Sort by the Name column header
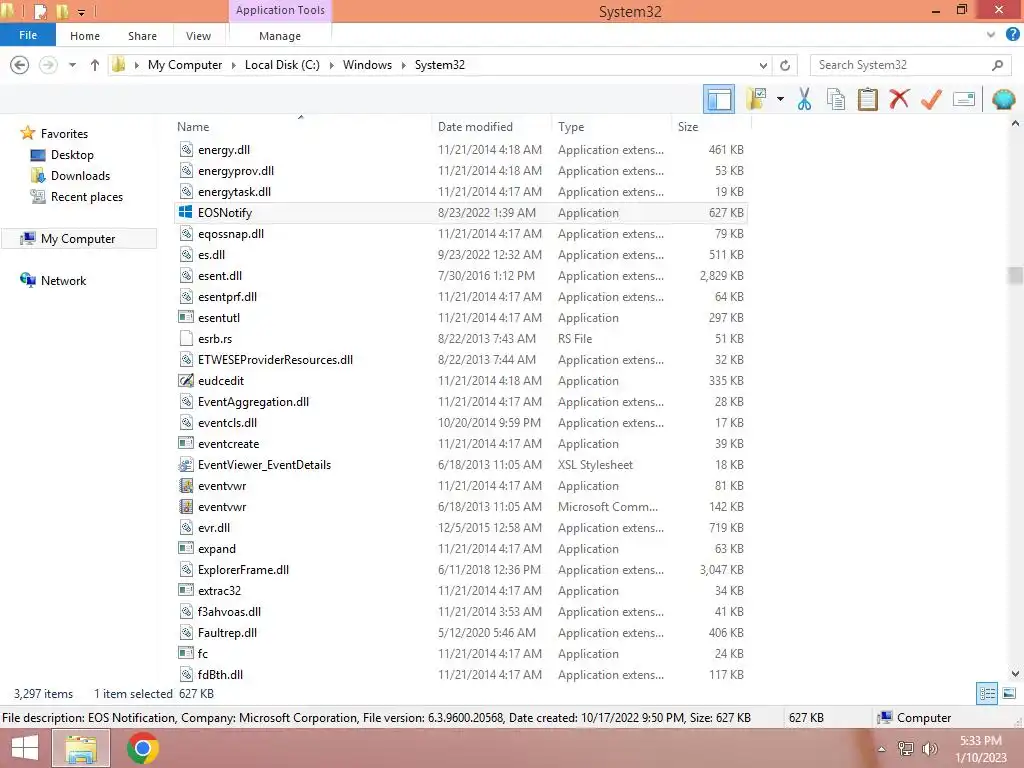1024x768 pixels. 300,127
